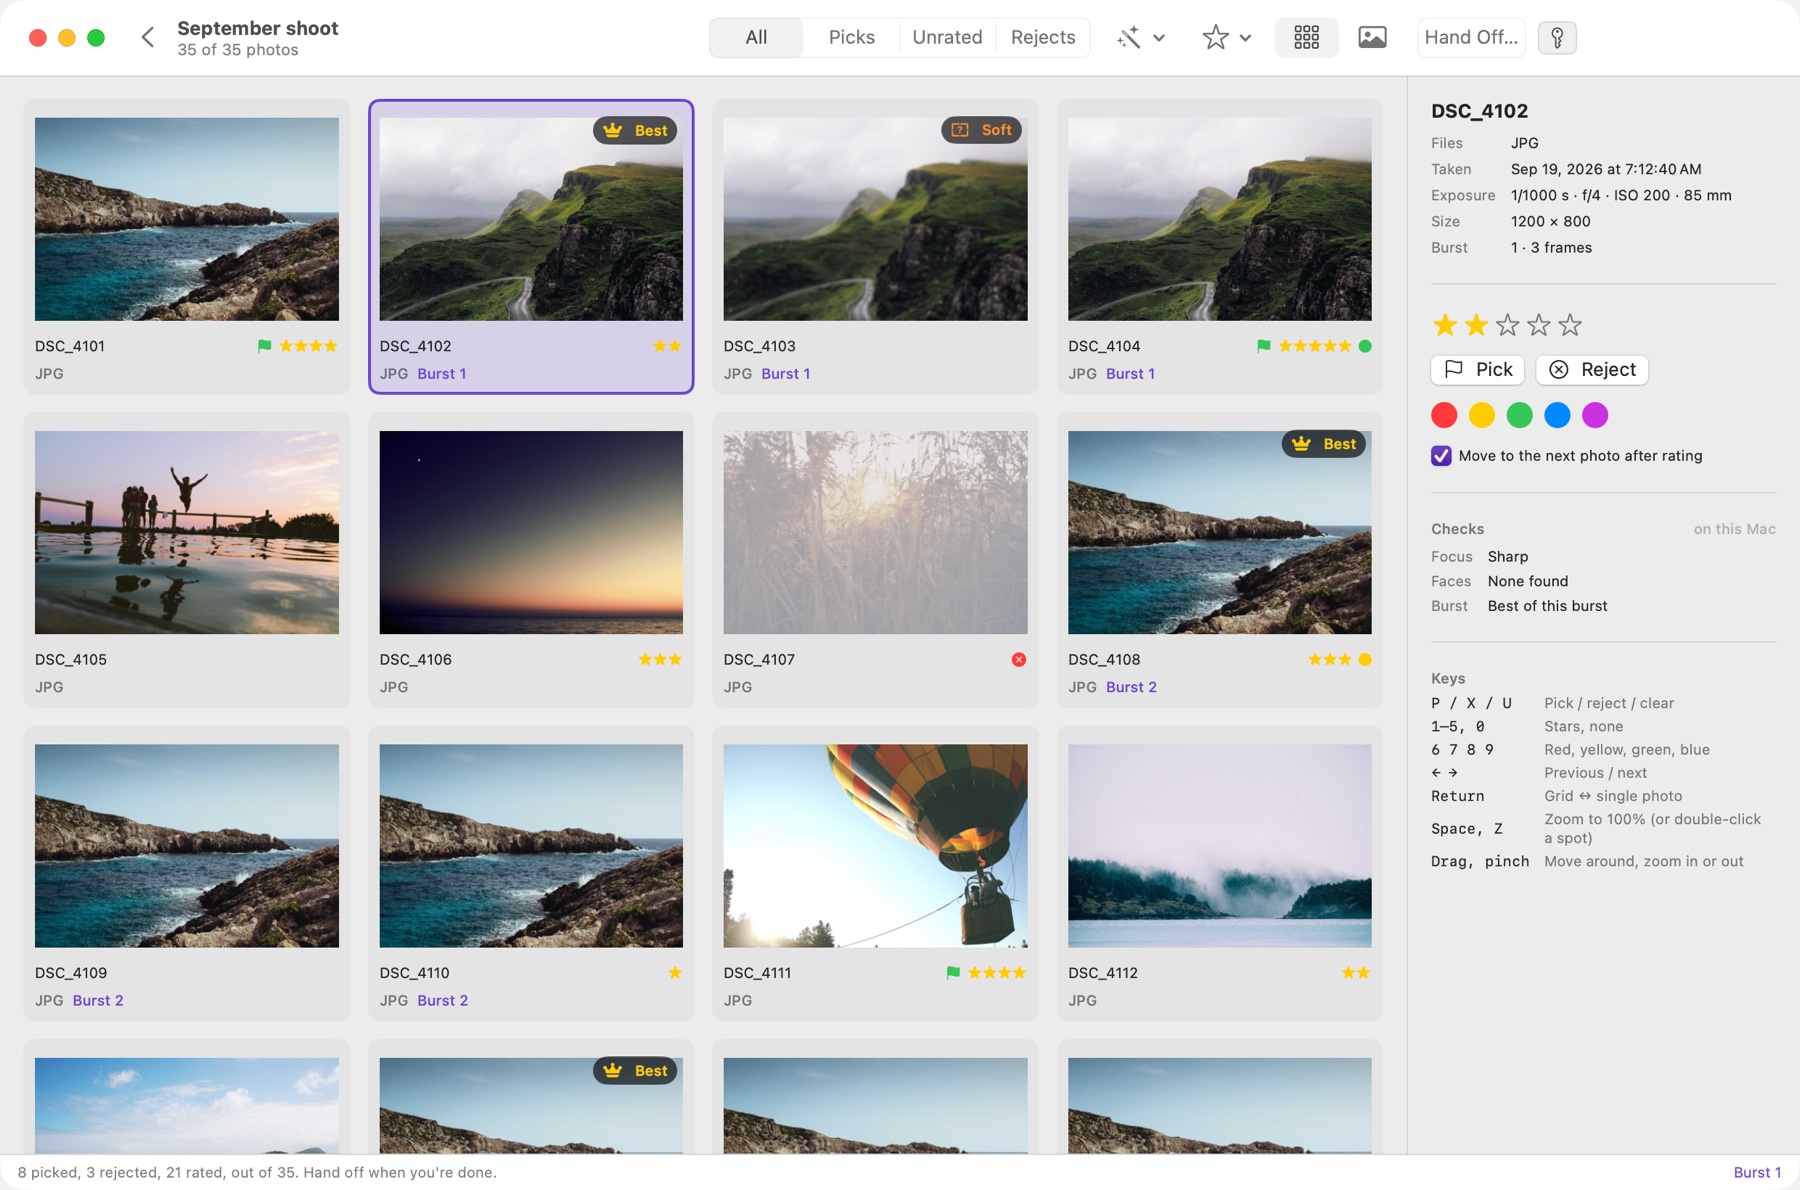1800x1190 pixels.
Task: Switch to grid view icon
Action: pos(1306,38)
